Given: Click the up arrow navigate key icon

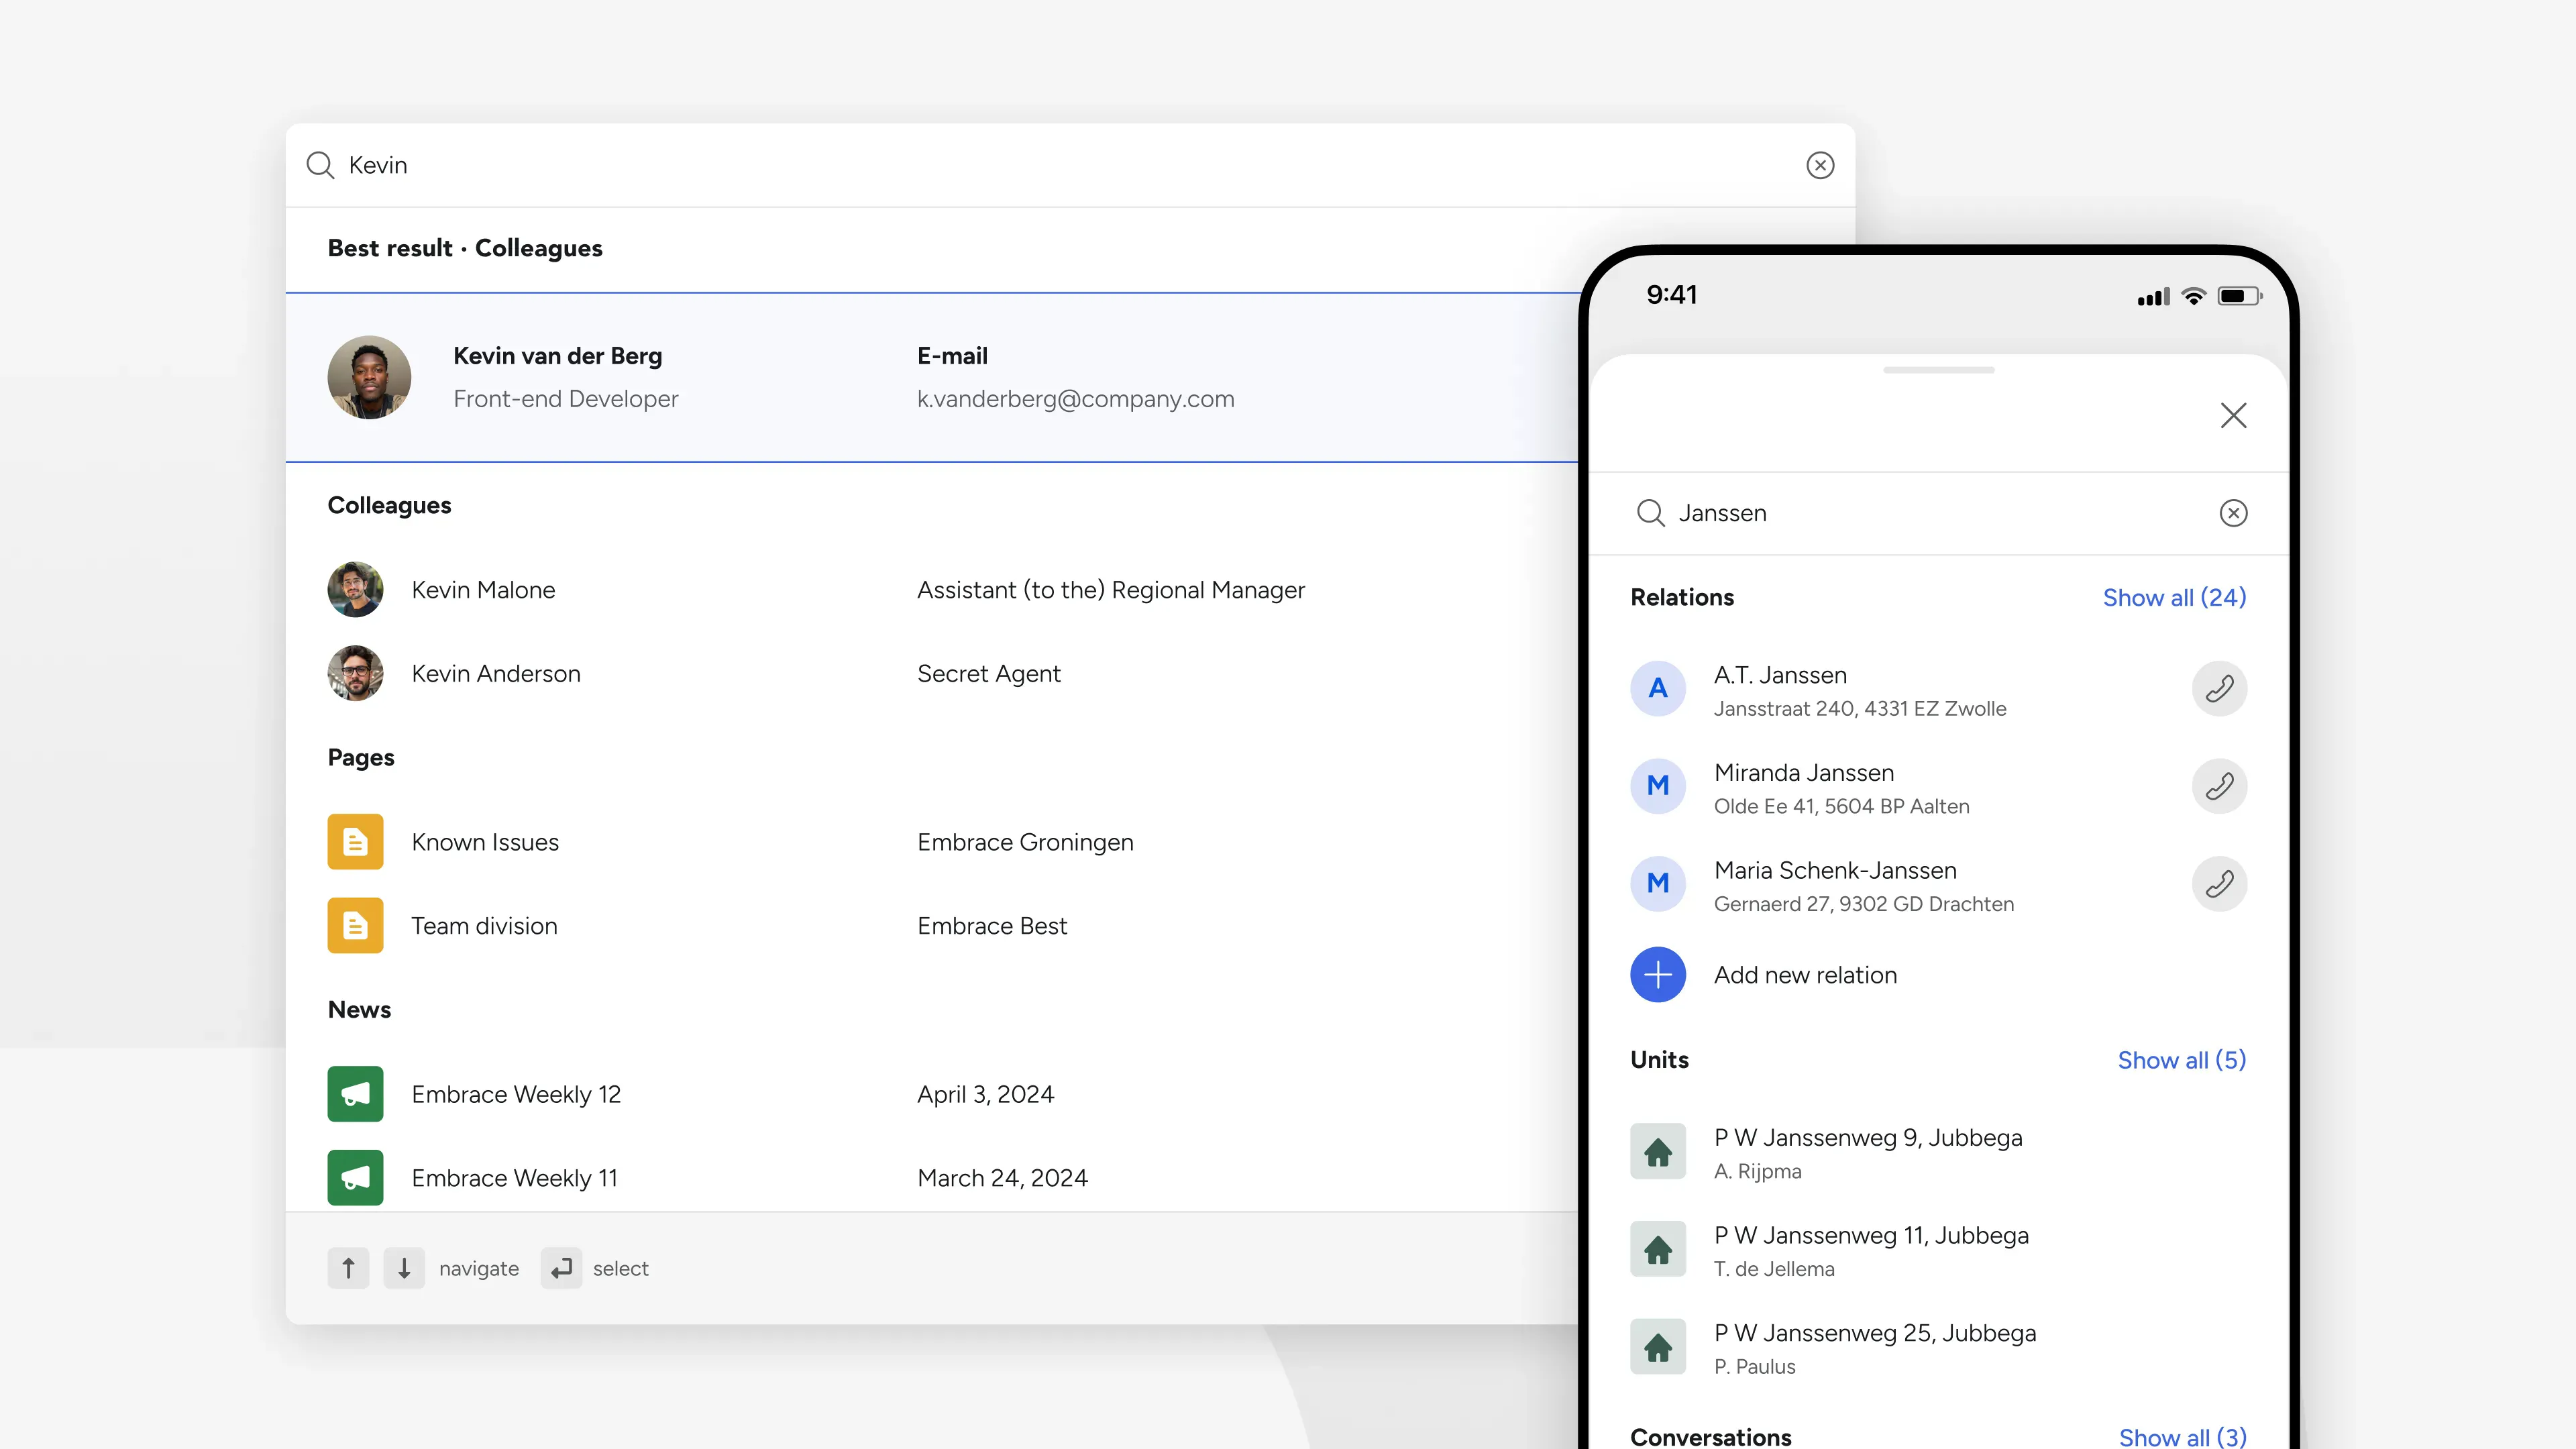Looking at the screenshot, I should pos(348,1268).
